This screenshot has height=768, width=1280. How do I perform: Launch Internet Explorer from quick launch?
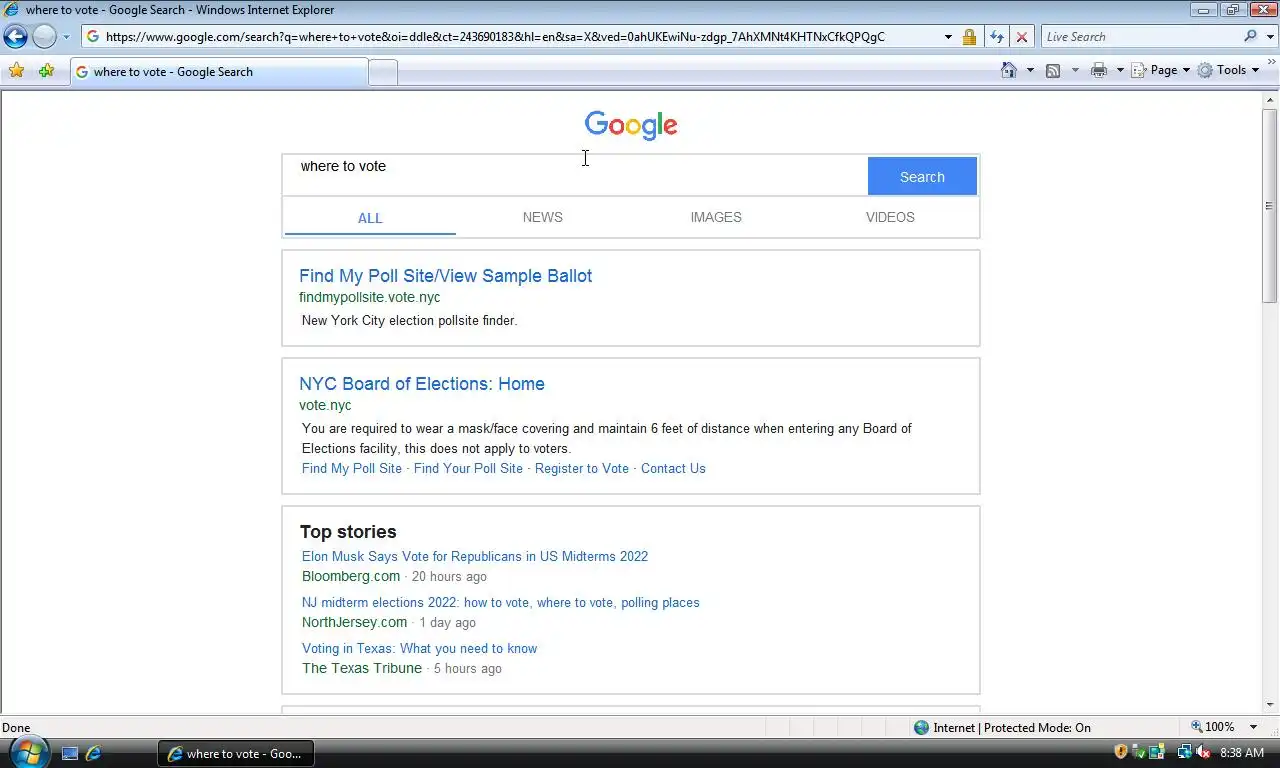coord(94,753)
